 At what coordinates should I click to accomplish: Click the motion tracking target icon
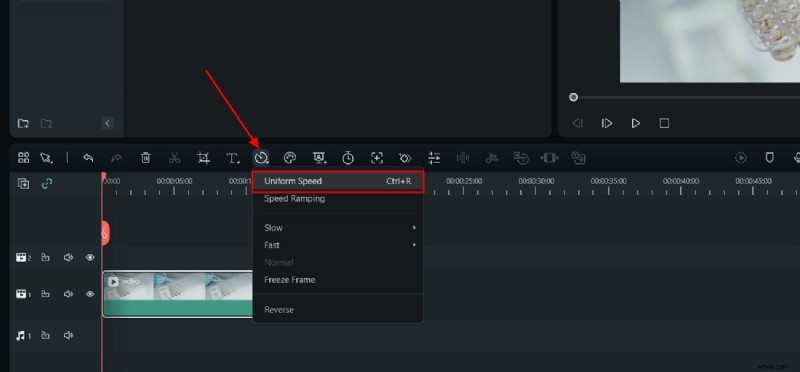[x=377, y=158]
